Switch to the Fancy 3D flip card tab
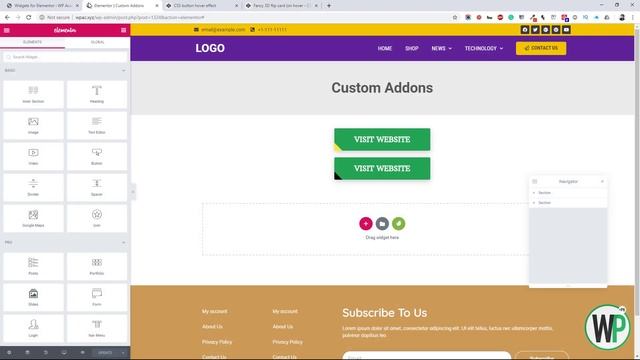This screenshot has height=360, width=640. coord(281,6)
